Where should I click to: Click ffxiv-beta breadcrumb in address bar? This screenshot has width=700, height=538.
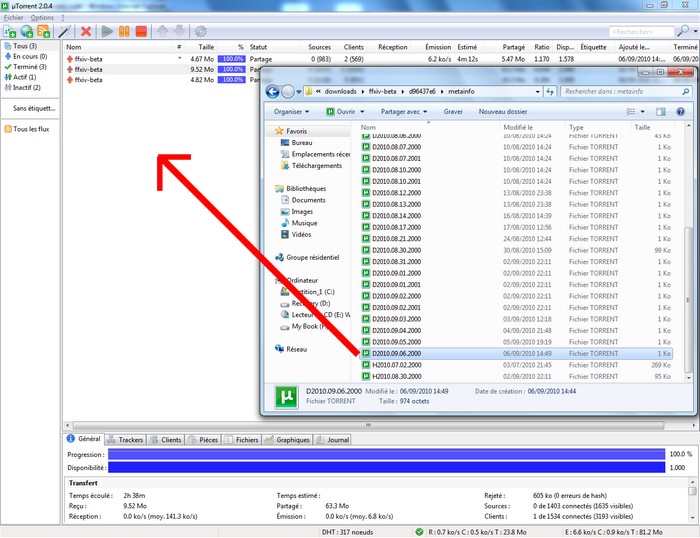coord(382,92)
